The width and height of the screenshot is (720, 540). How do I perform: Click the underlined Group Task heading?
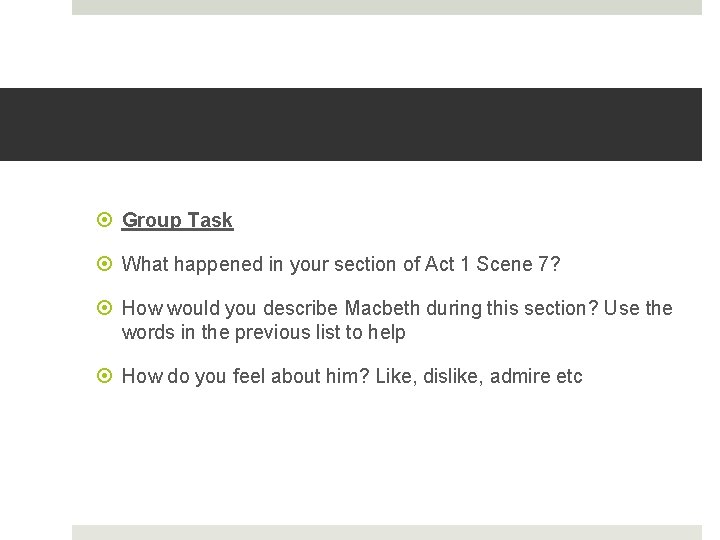(177, 220)
